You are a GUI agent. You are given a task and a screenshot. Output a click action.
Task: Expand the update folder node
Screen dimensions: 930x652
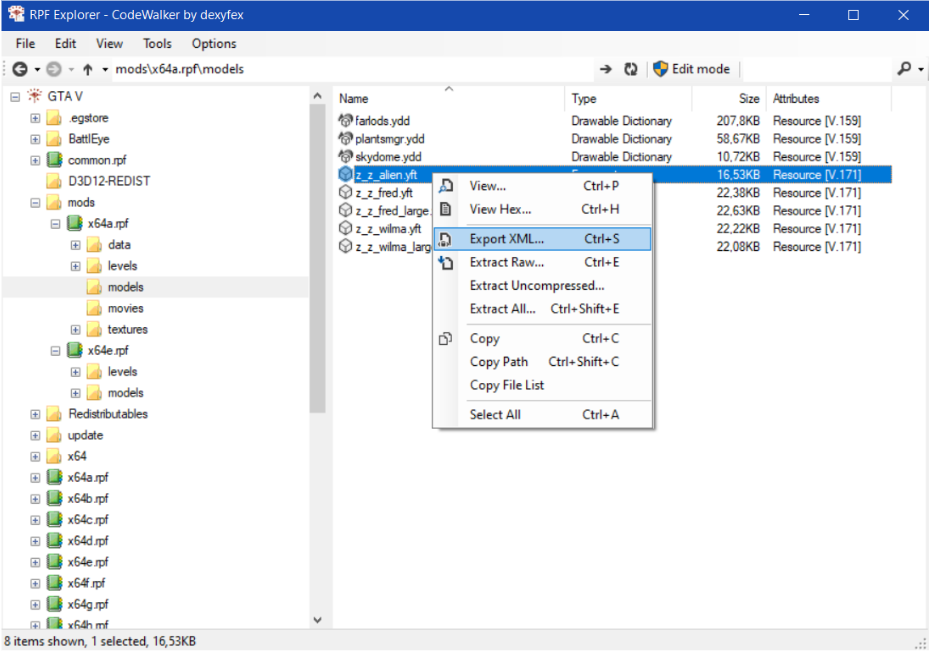pos(35,436)
